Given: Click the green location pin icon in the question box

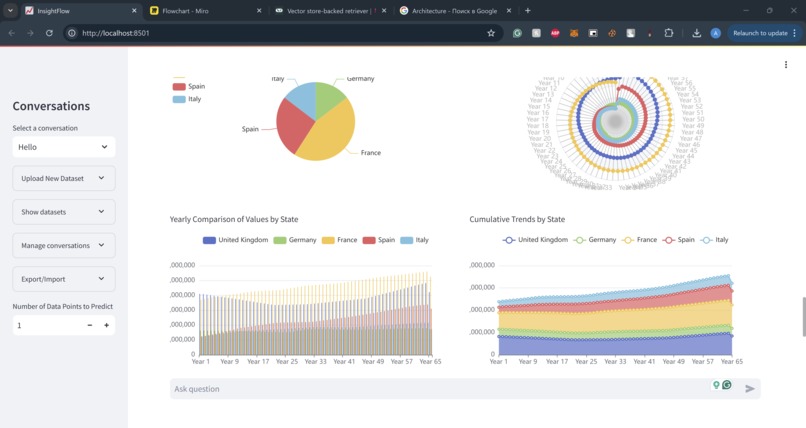Looking at the screenshot, I should coord(716,384).
